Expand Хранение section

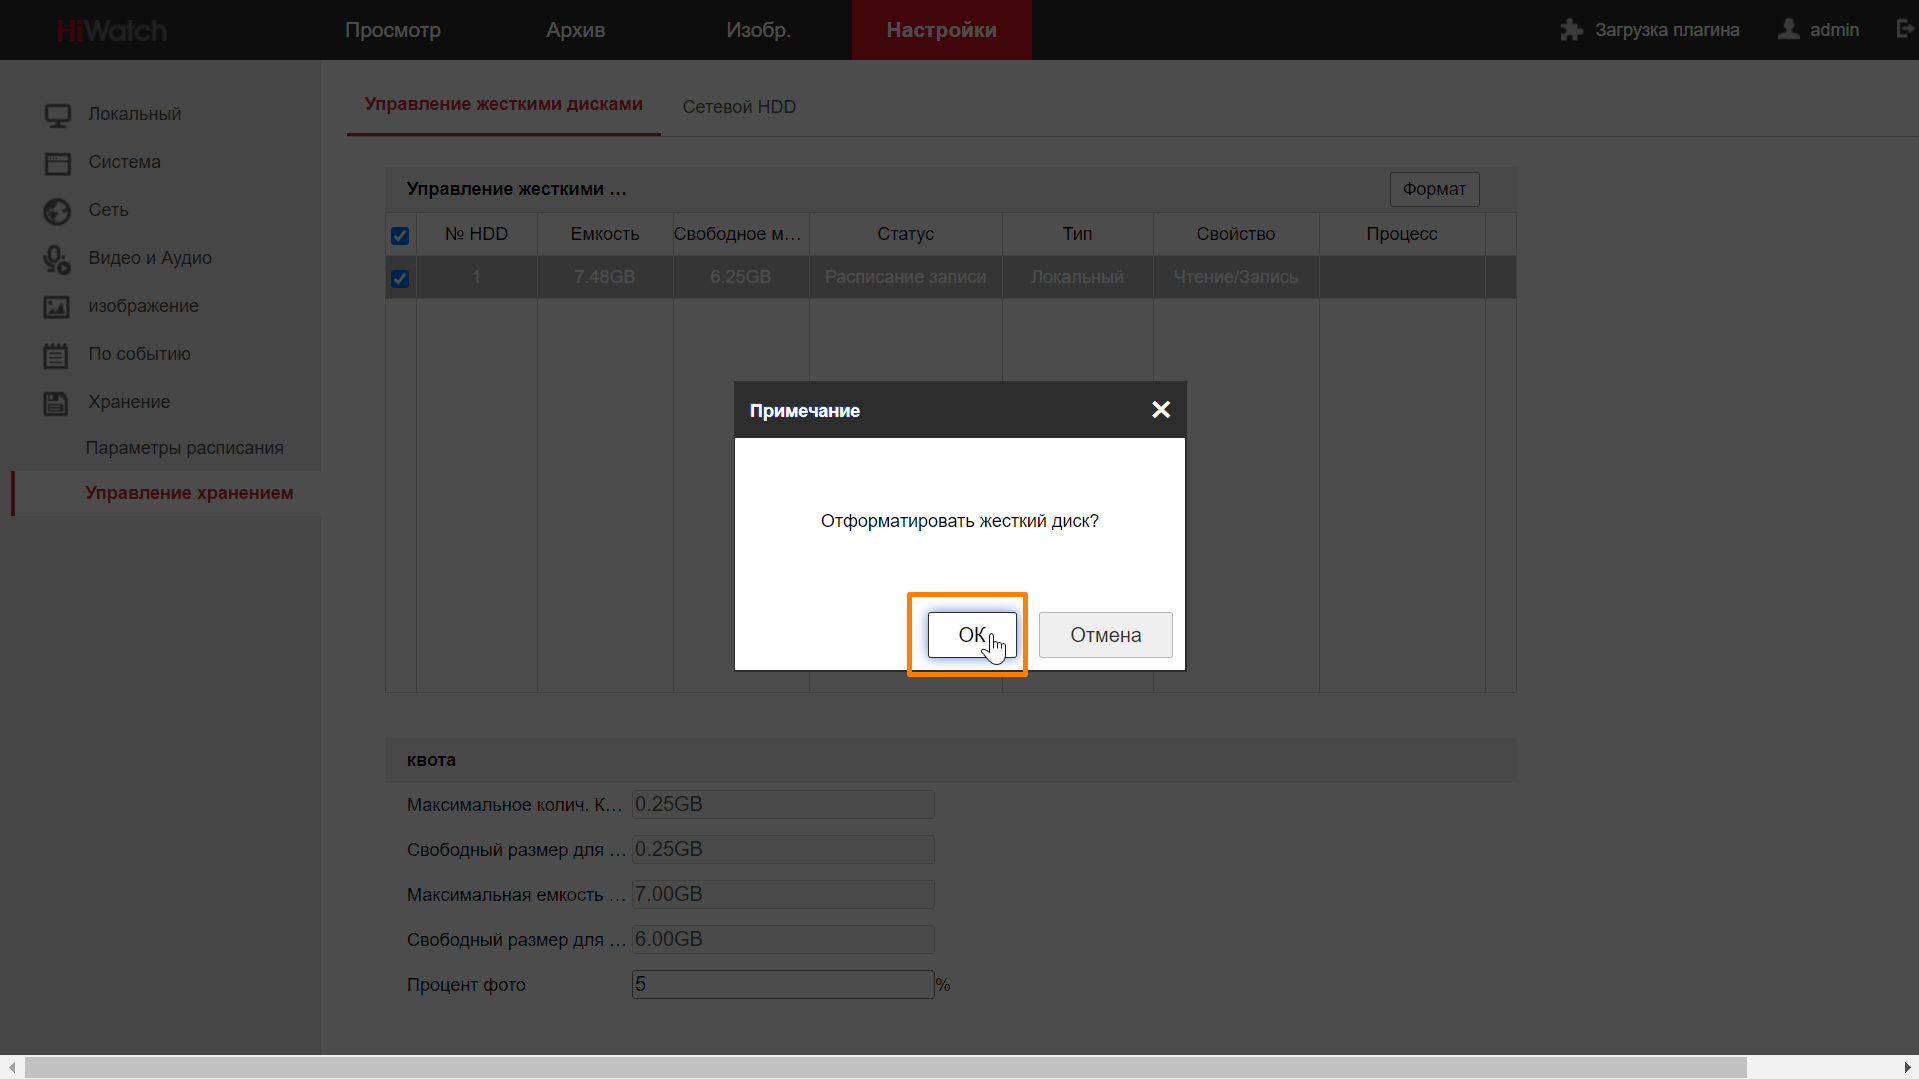(x=129, y=402)
